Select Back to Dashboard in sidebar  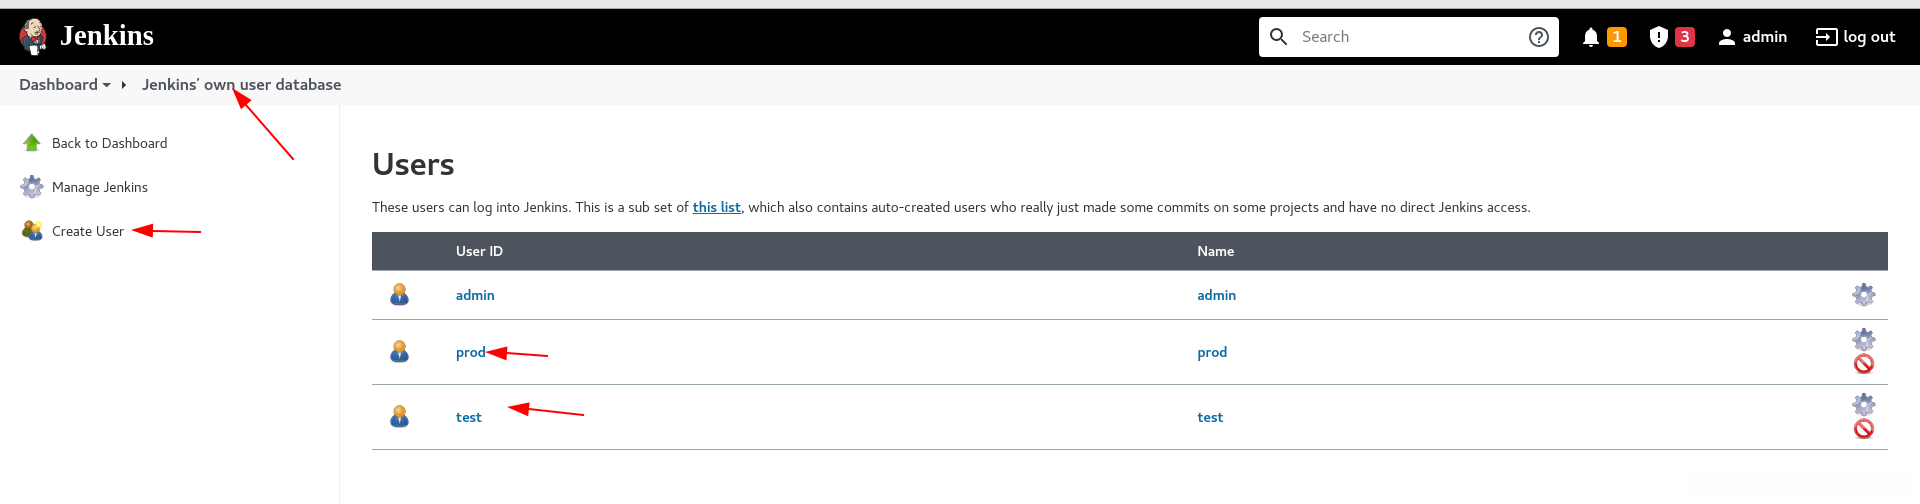pos(109,143)
